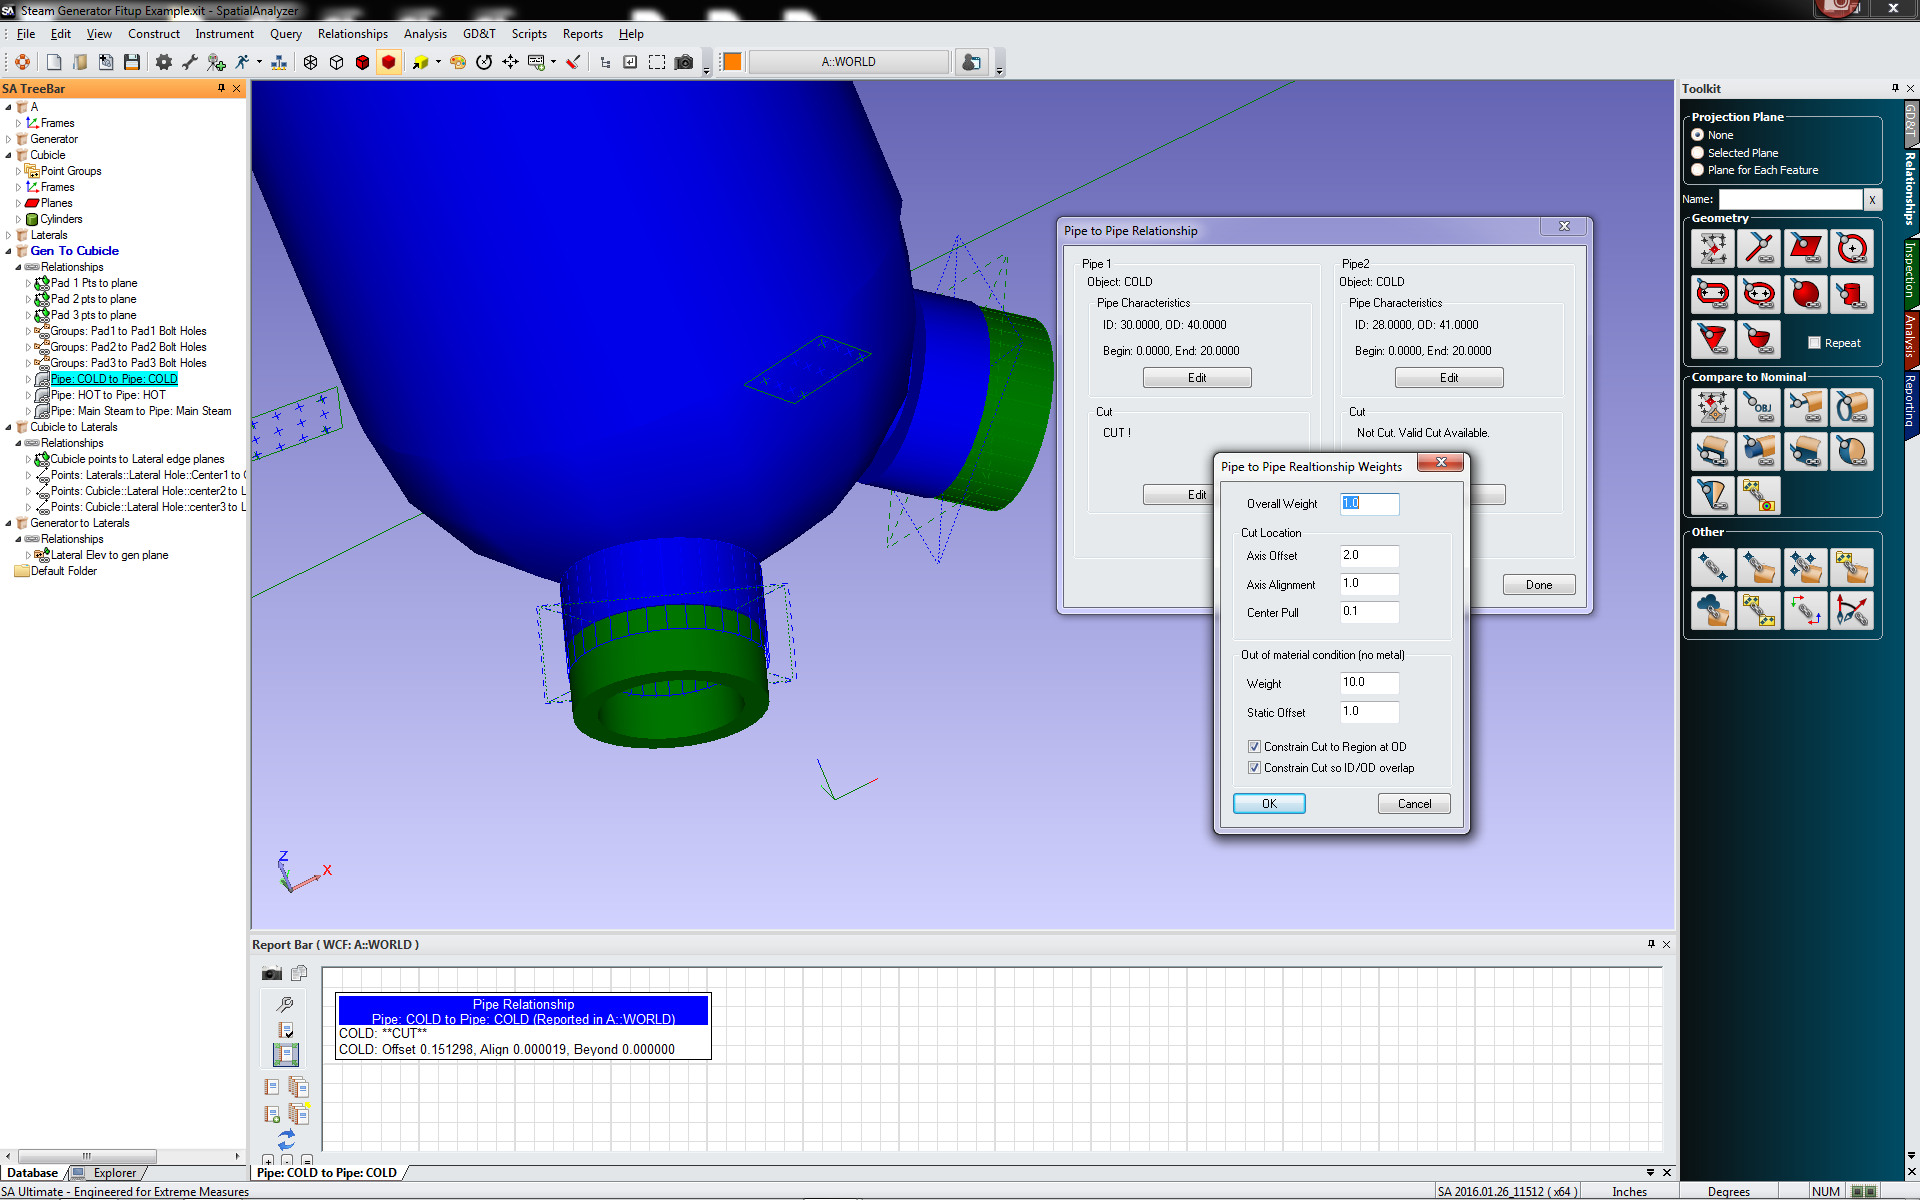This screenshot has height=1200, width=1920.
Task: Click the orange color swatch in toolbar
Action: pos(732,62)
